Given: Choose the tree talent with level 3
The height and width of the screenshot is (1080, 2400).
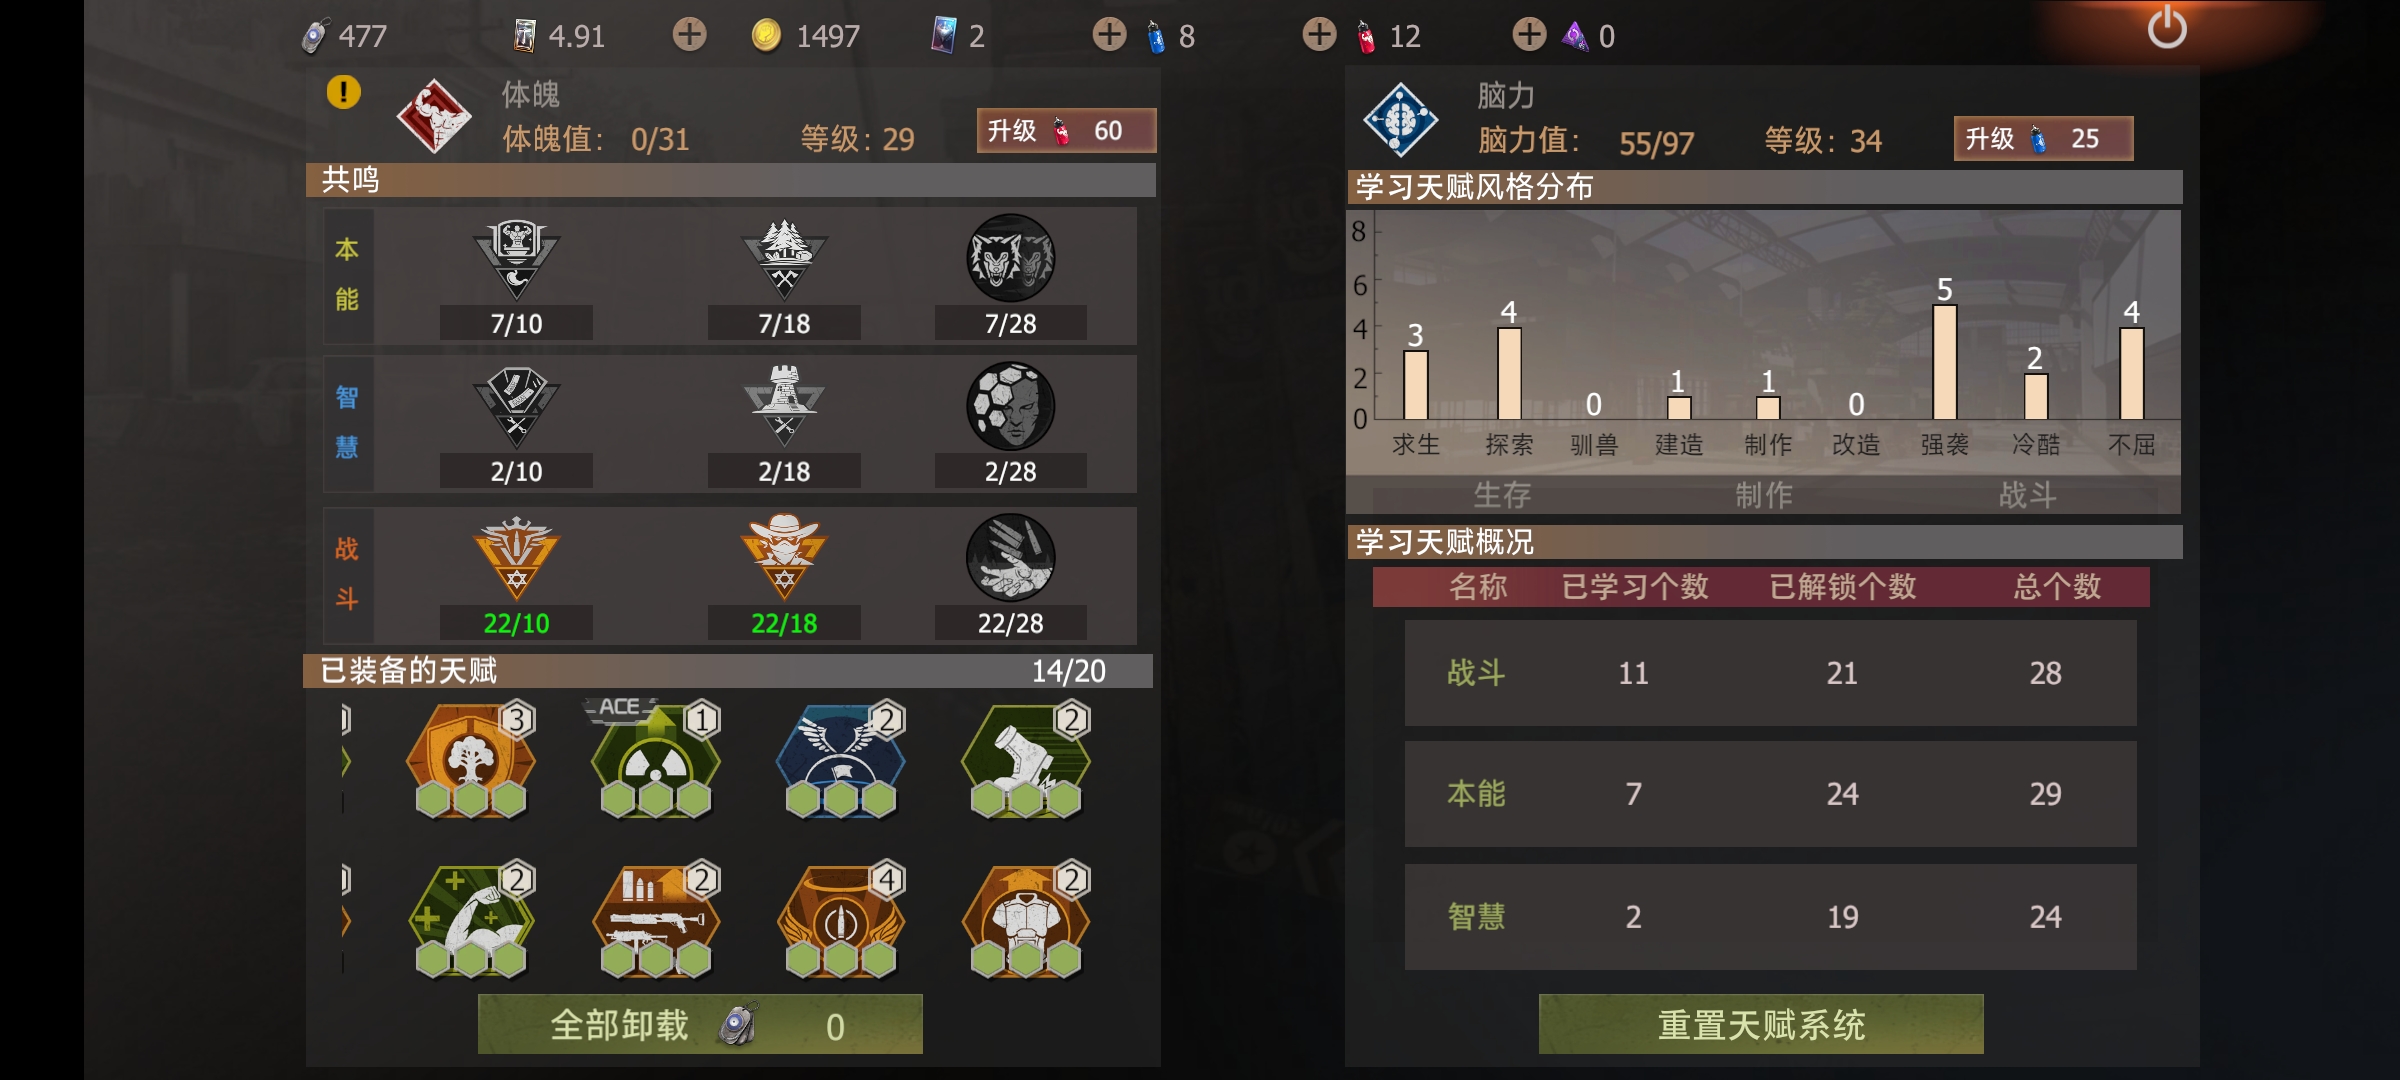Looking at the screenshot, I should click(x=470, y=762).
